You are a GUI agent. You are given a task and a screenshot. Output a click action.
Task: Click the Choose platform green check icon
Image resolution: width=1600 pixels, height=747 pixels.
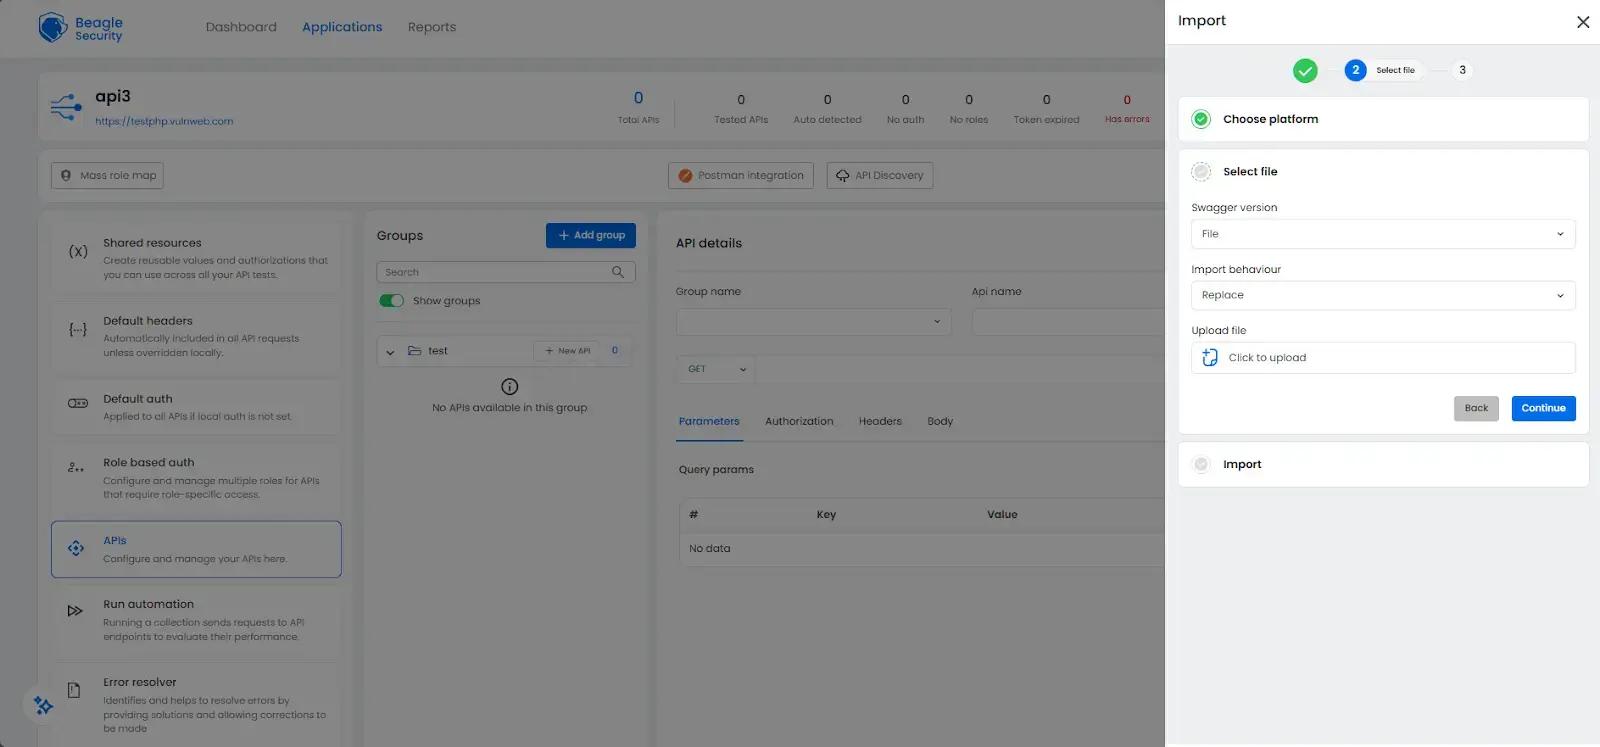[1202, 119]
